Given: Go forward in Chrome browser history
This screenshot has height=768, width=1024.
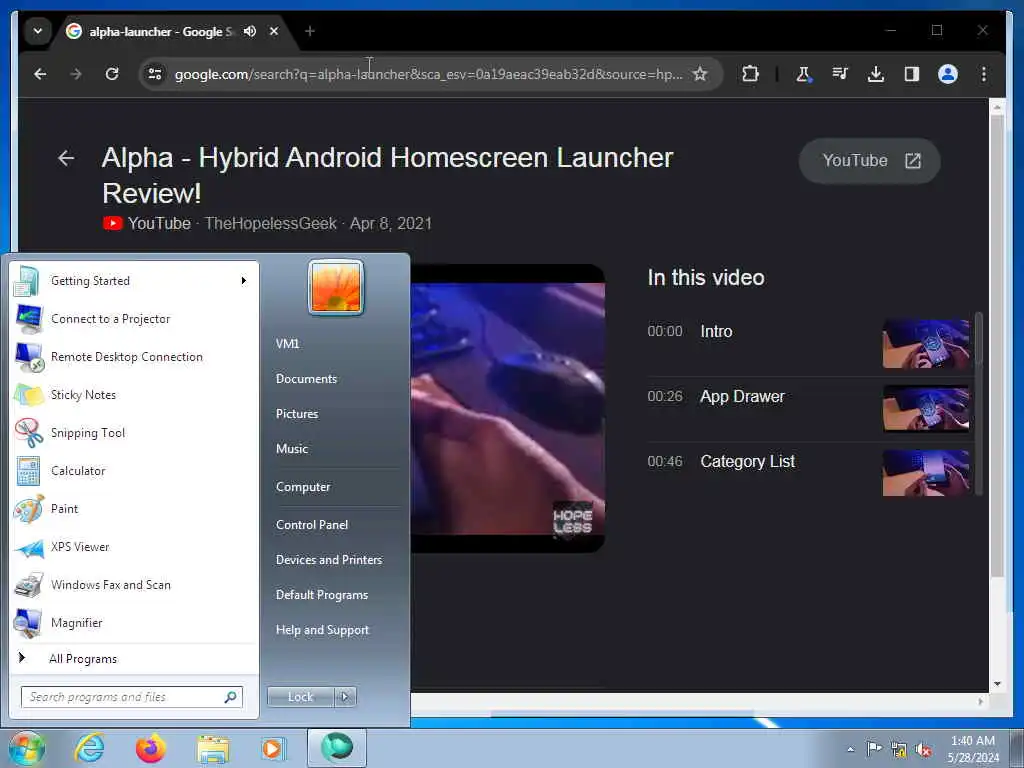Looking at the screenshot, I should click(x=76, y=74).
